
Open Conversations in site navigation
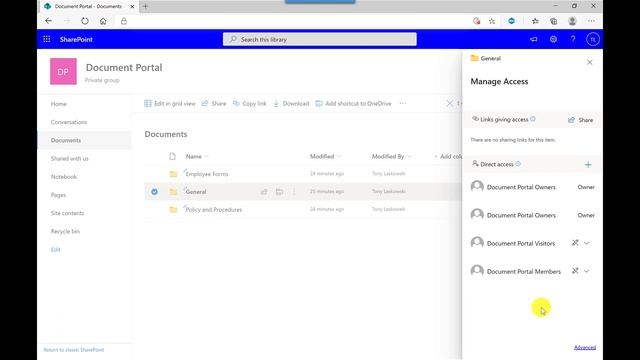69,122
